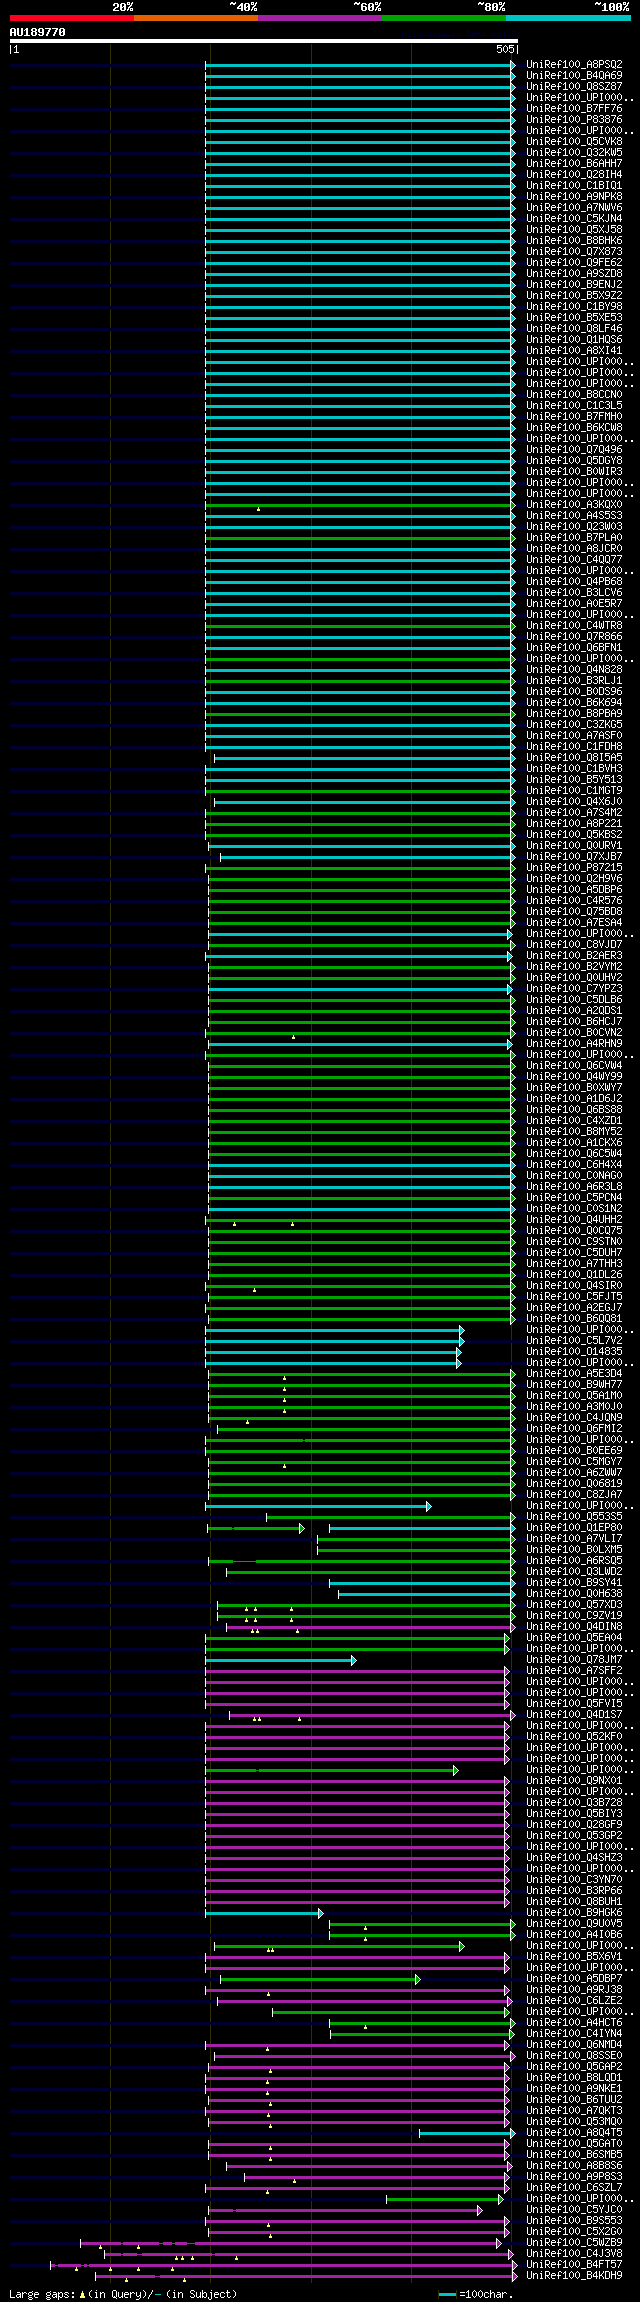Click green alignment bar for UniRef100_C9STN0
Image resolution: width=640 pixels, height=2302 pixels.
tap(362, 1242)
